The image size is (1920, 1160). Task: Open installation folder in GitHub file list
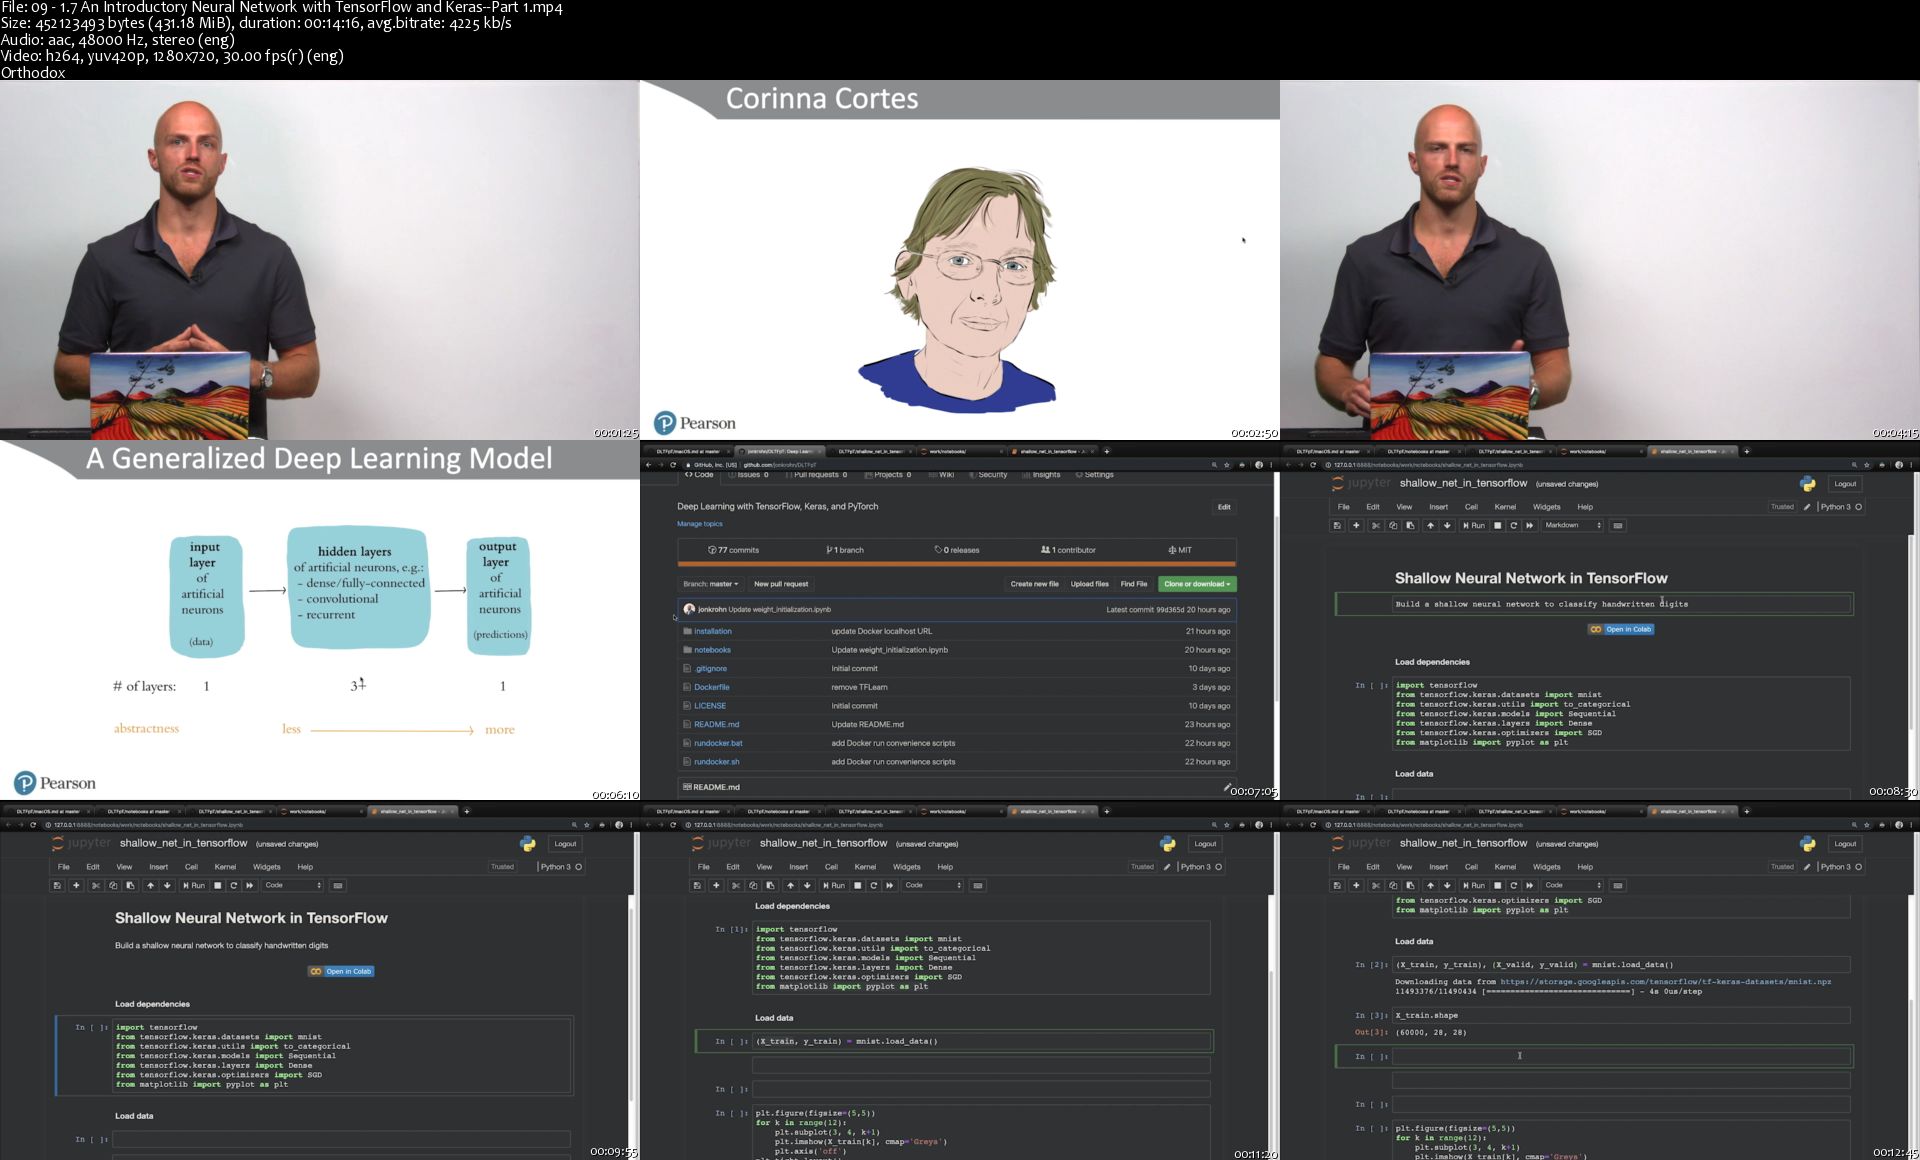(713, 632)
